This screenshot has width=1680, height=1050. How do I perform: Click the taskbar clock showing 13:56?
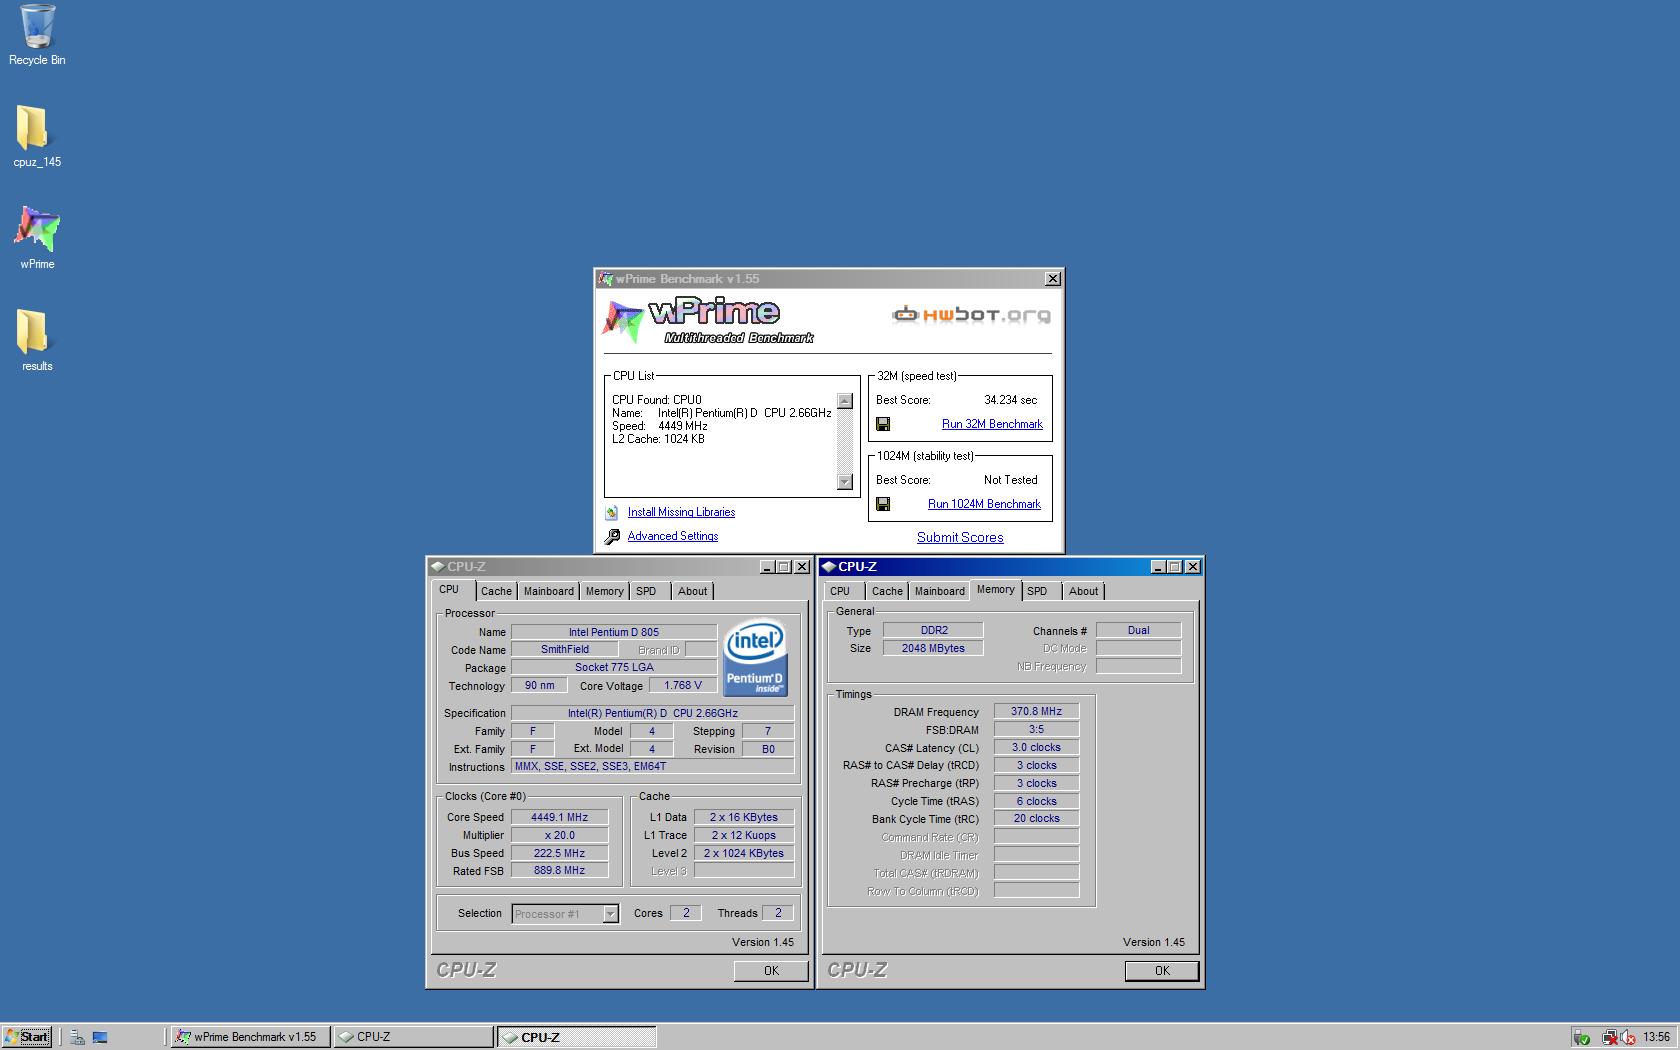[1656, 1037]
